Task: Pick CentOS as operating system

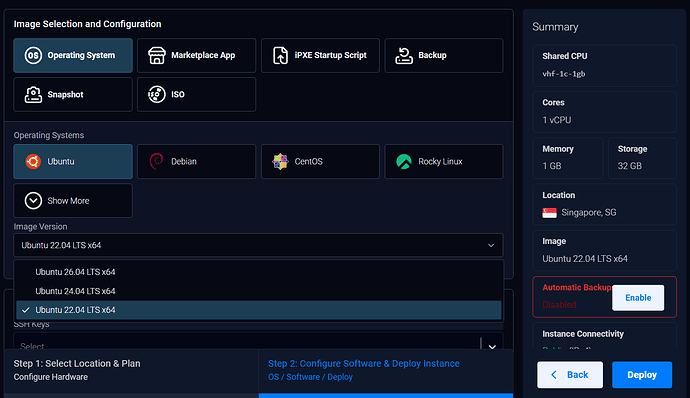Action: [320, 162]
